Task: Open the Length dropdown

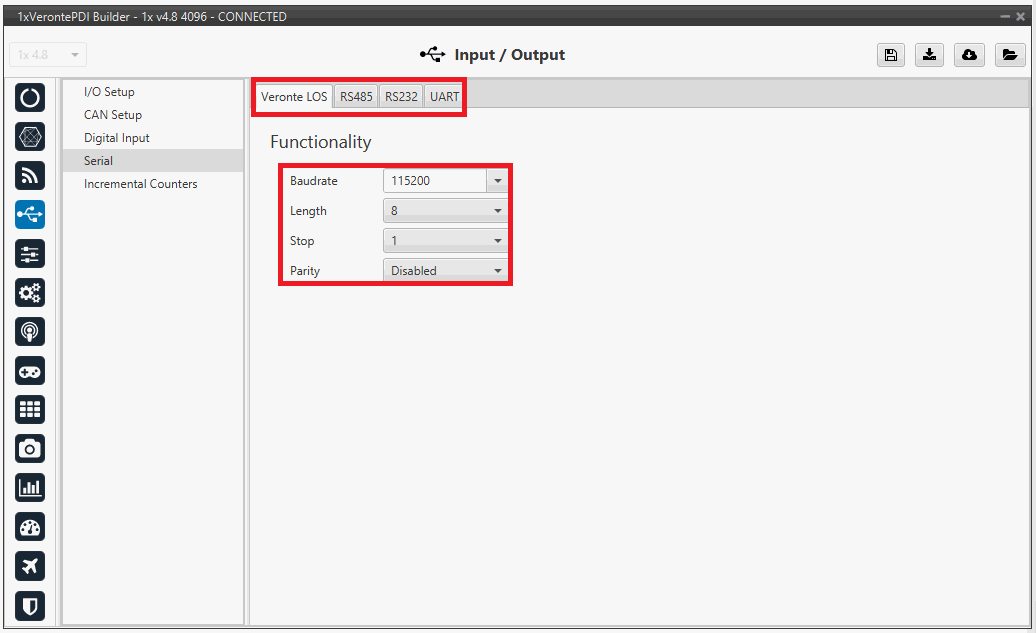Action: [497, 211]
